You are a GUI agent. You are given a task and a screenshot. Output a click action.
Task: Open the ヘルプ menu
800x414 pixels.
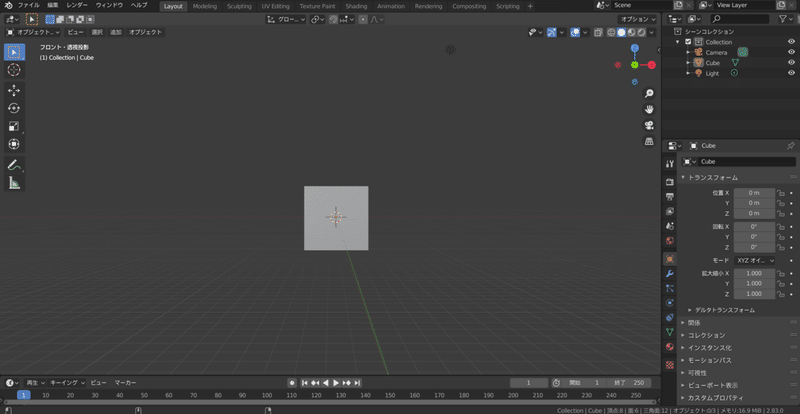[138, 6]
